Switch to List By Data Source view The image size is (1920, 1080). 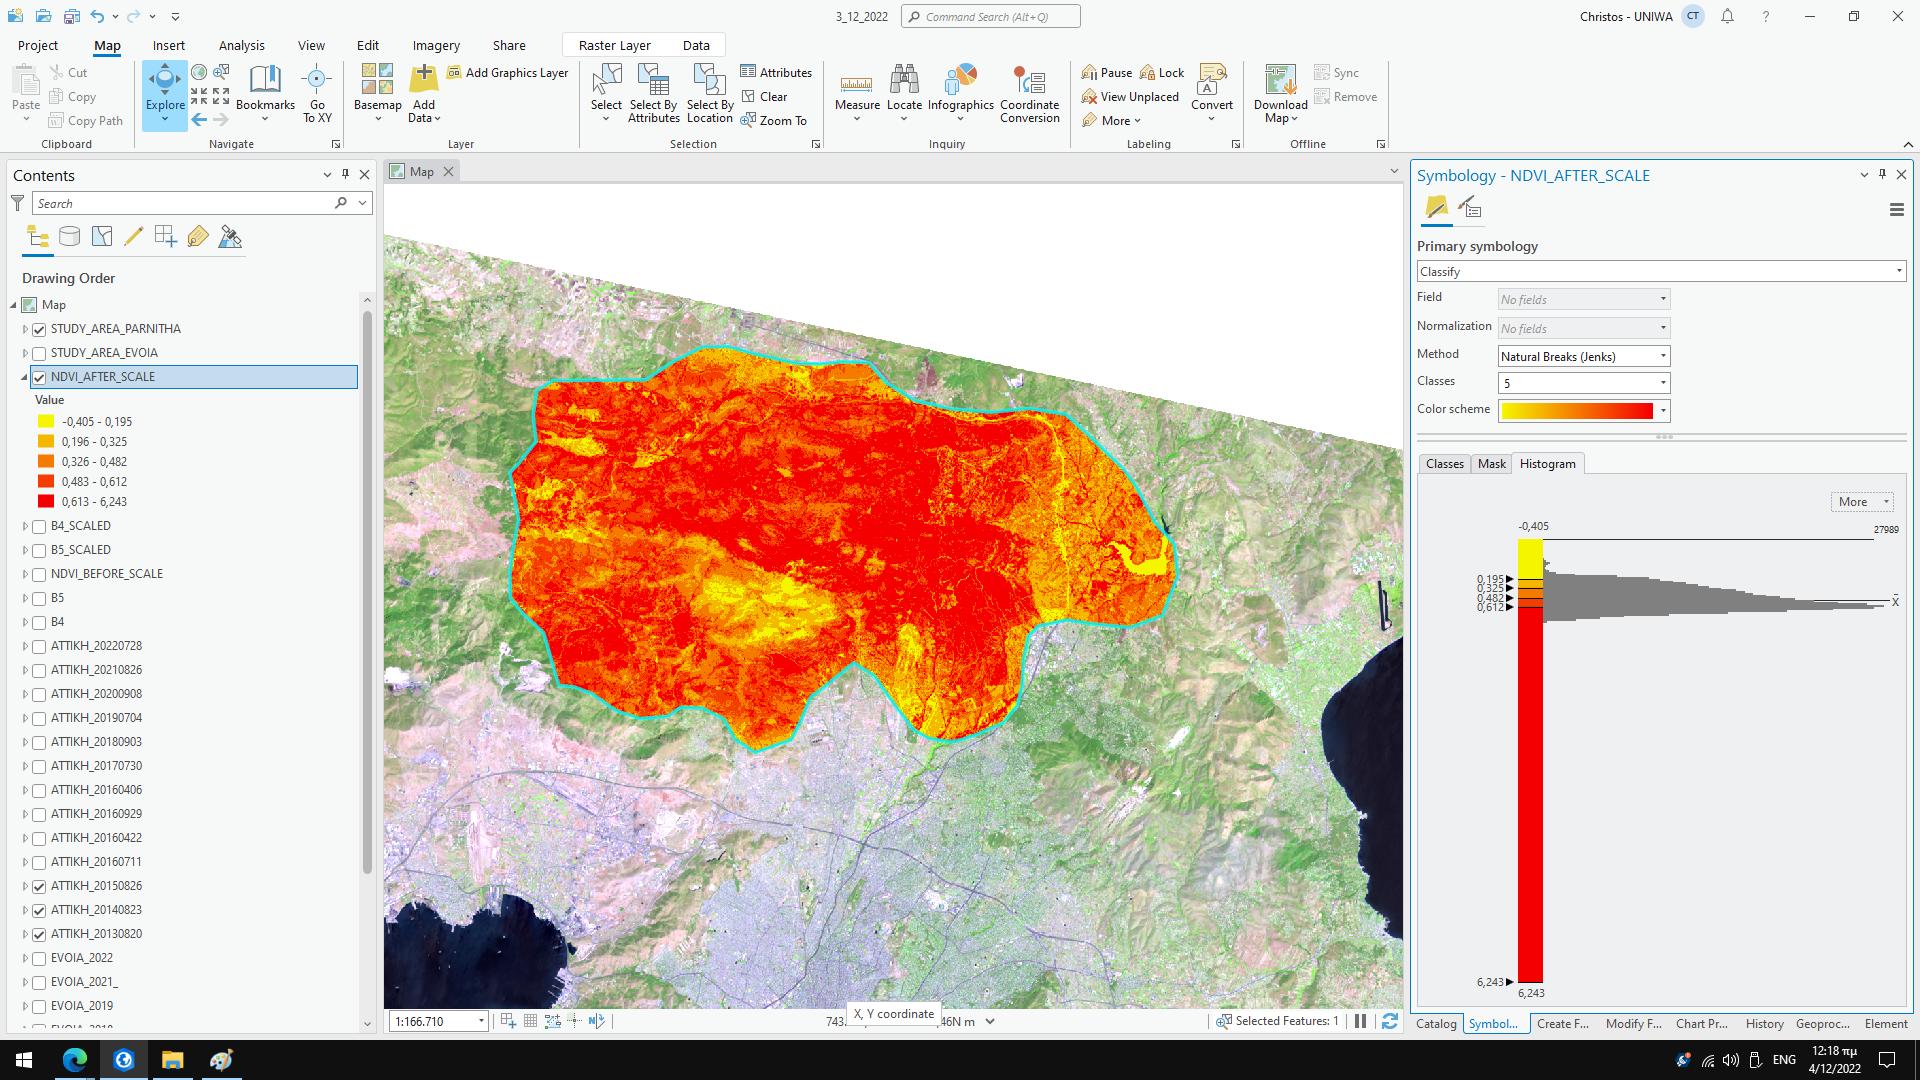(x=69, y=237)
